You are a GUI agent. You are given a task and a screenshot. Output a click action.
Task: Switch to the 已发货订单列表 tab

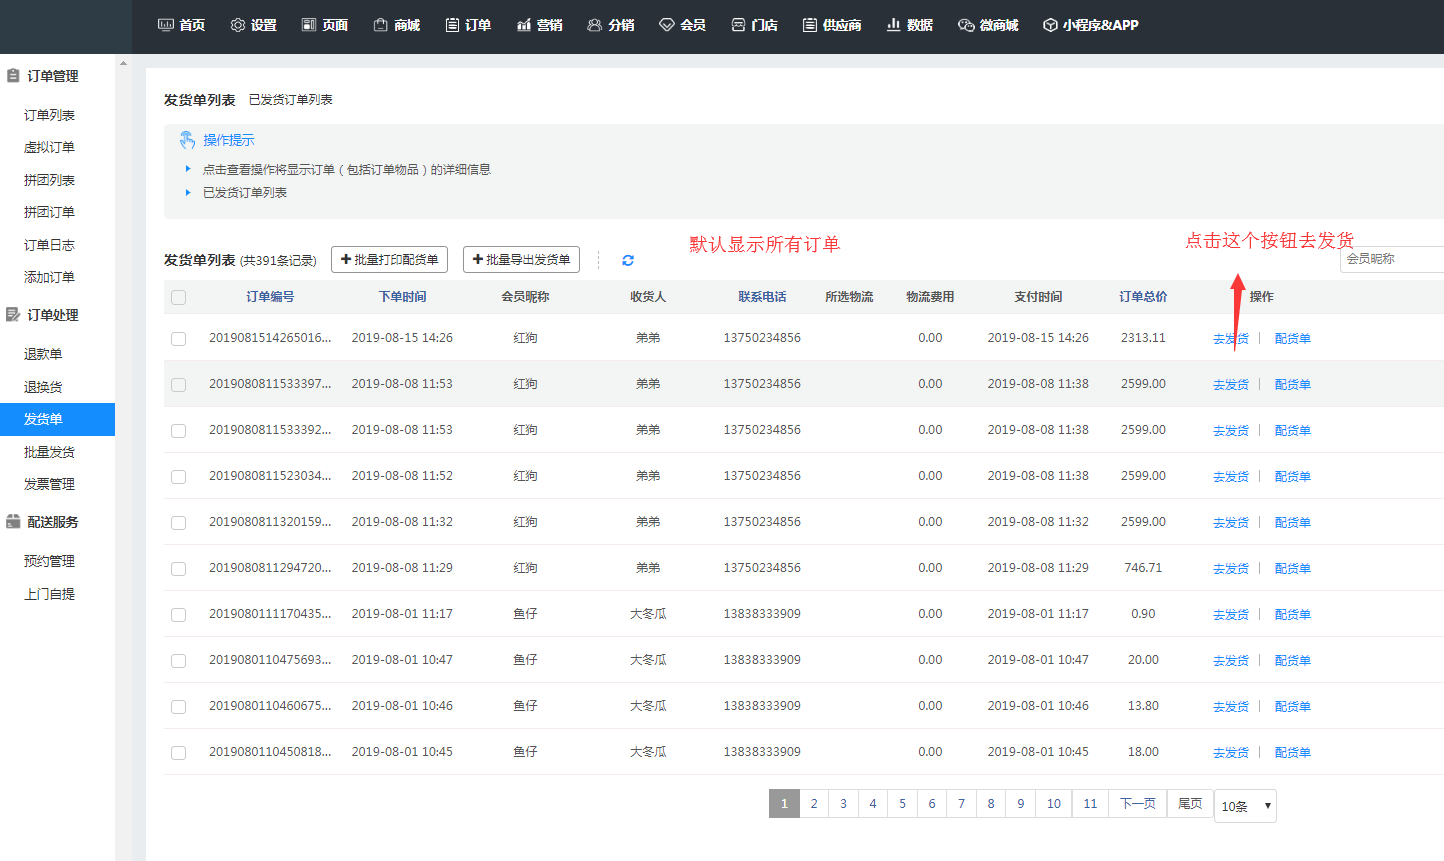(290, 100)
